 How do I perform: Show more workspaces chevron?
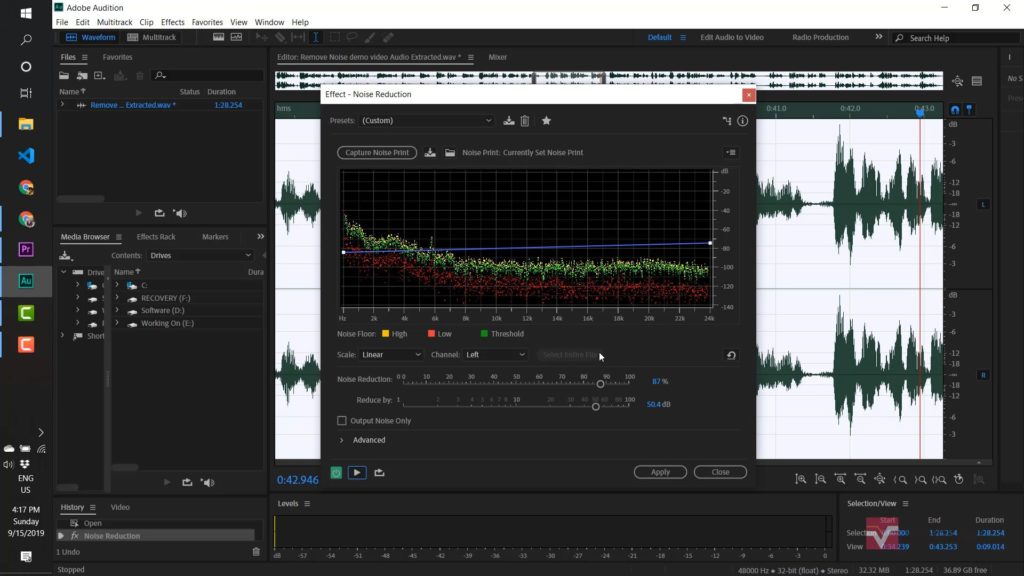pyautogui.click(x=879, y=37)
